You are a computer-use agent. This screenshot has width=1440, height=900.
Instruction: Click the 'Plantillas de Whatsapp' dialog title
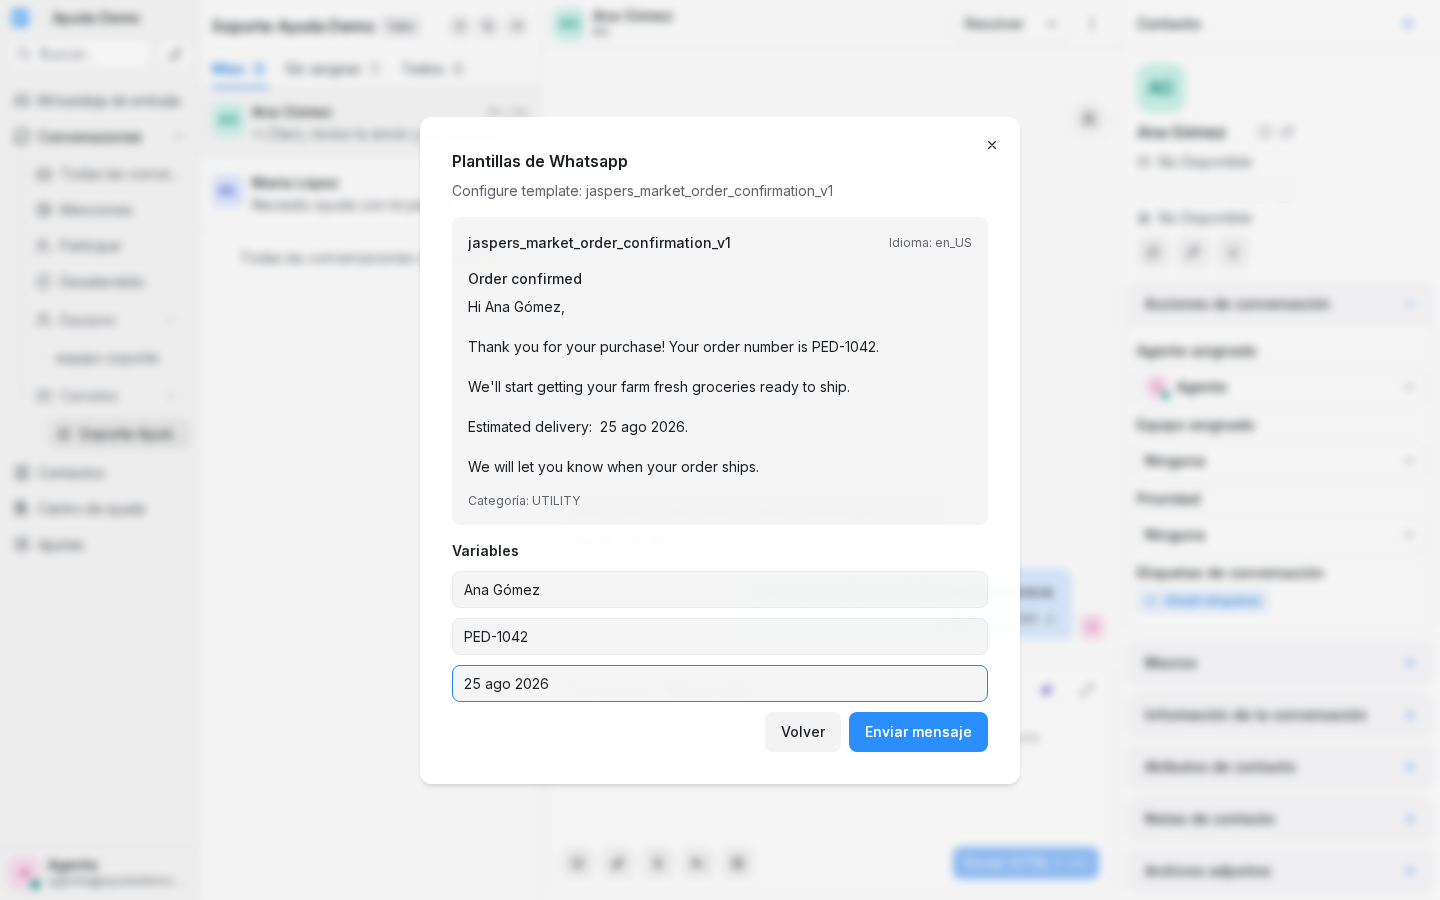[540, 161]
